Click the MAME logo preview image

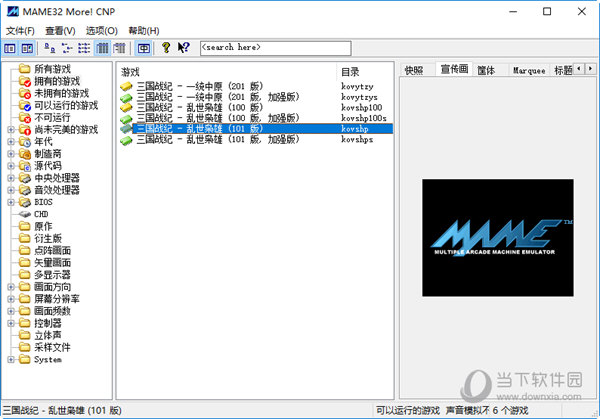click(498, 238)
